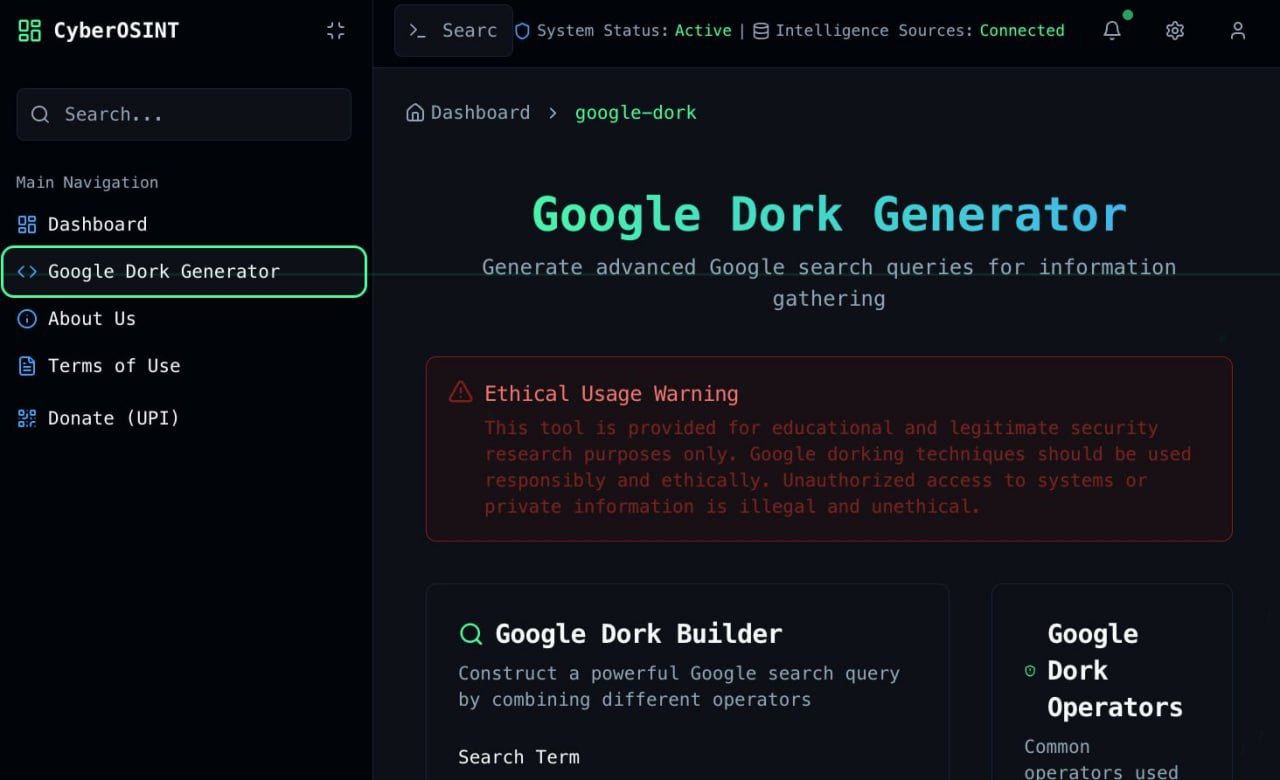Click the 'Construct a powerful Google search query' description
Screen dimensions: 1280x780
[x=679, y=686]
